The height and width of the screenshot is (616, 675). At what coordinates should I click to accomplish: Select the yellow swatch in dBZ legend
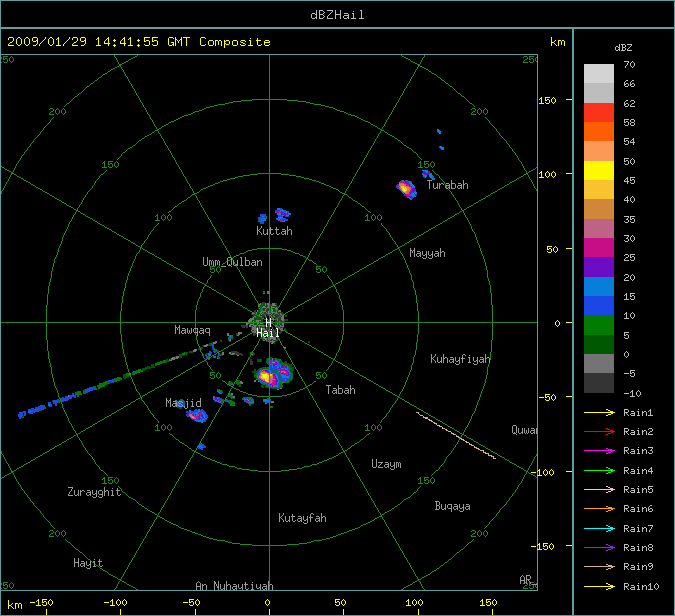pyautogui.click(x=599, y=170)
